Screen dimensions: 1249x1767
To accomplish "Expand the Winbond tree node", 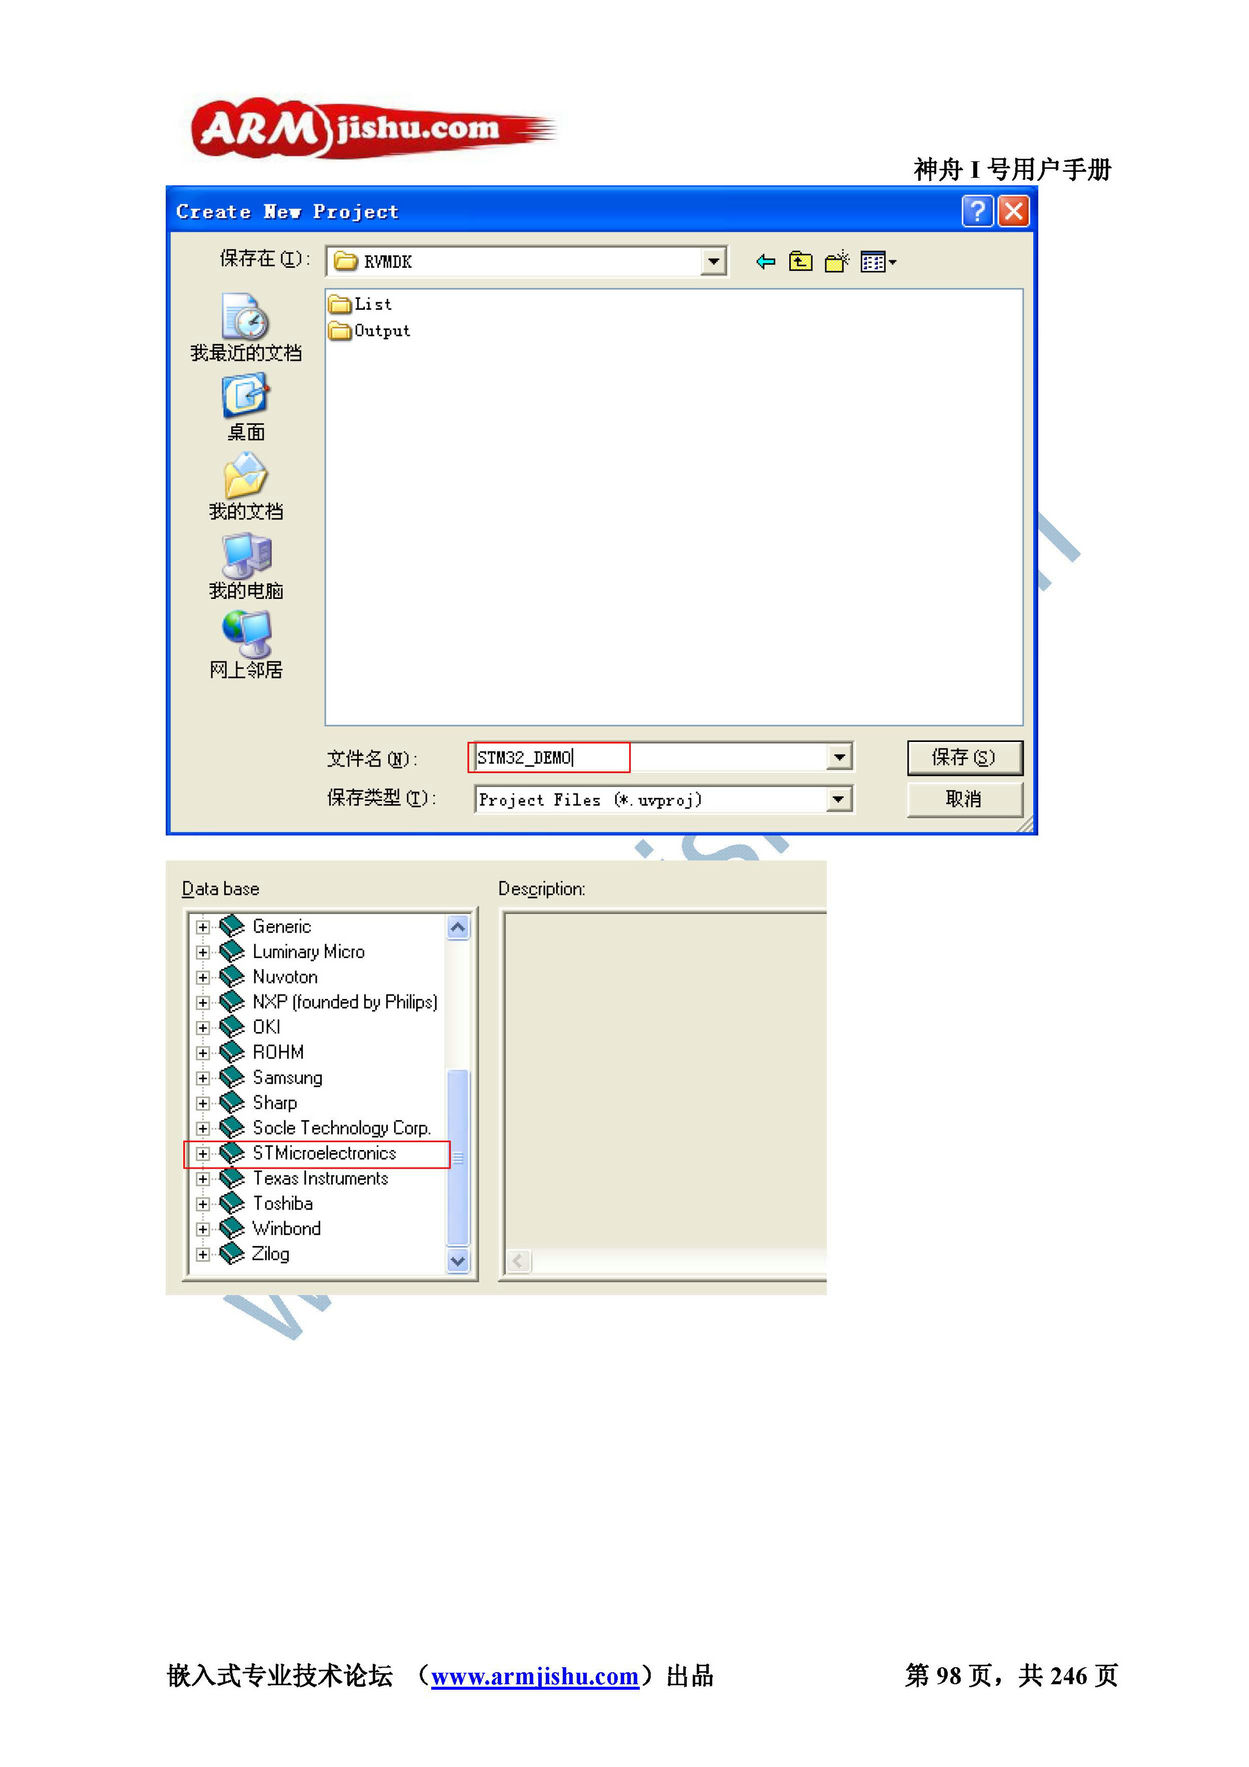I will coord(203,1229).
